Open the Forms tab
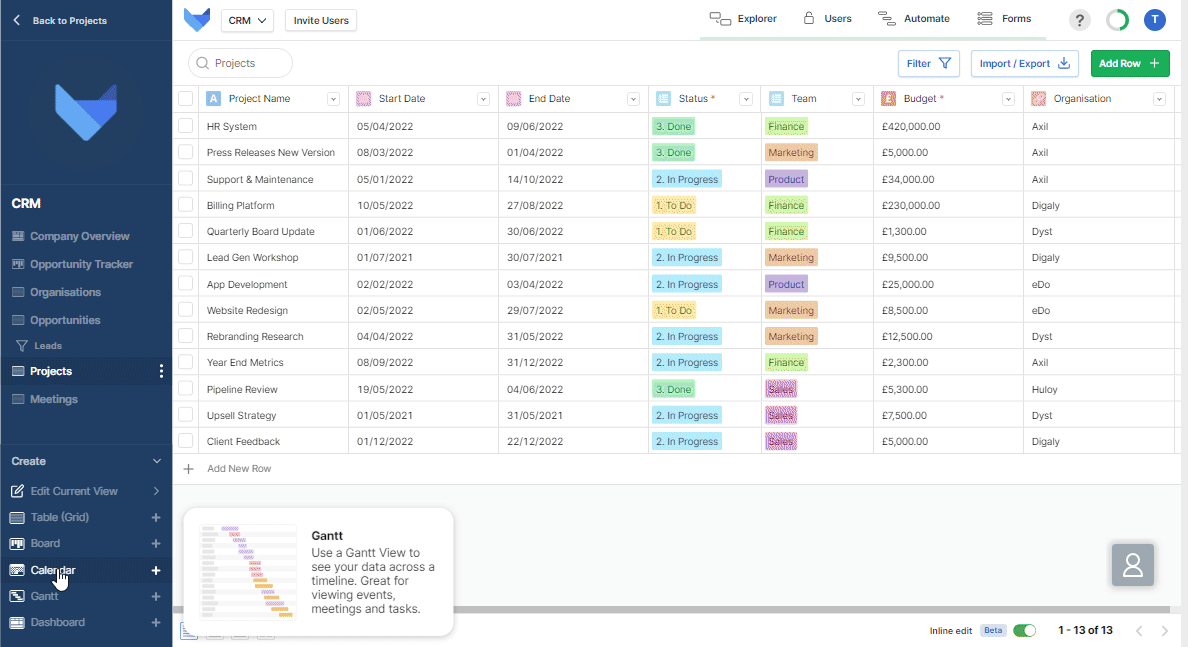 (x=1004, y=19)
